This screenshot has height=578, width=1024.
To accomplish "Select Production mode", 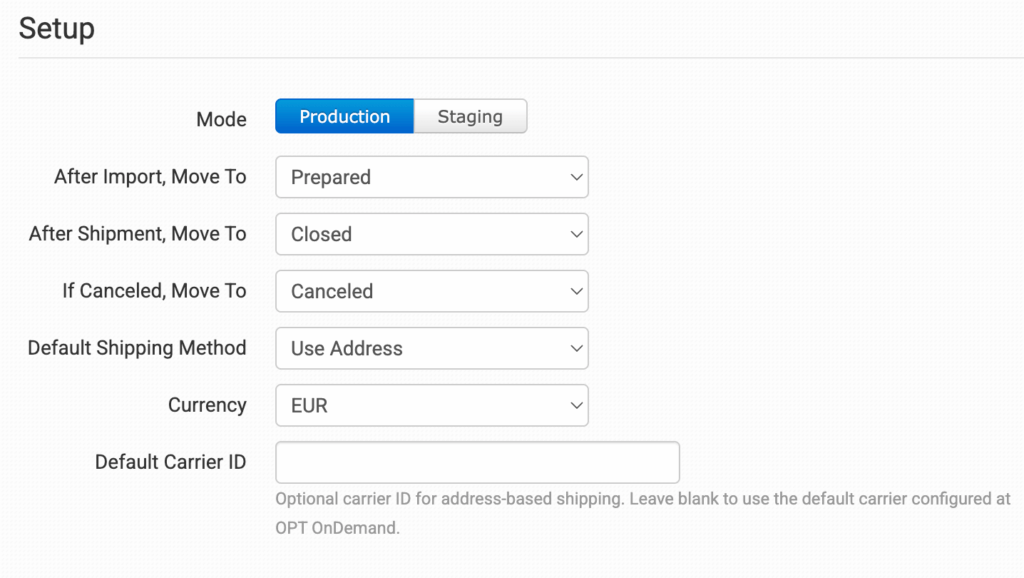I will (x=344, y=116).
